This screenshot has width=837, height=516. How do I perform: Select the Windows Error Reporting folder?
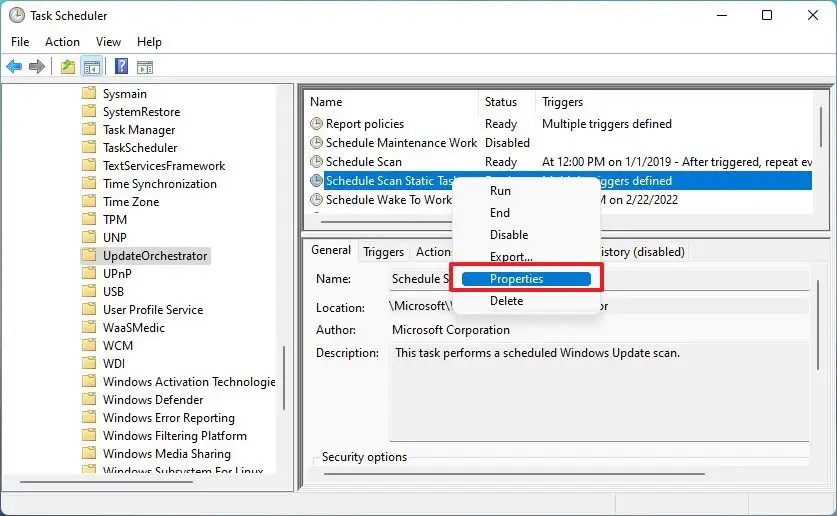tap(169, 418)
